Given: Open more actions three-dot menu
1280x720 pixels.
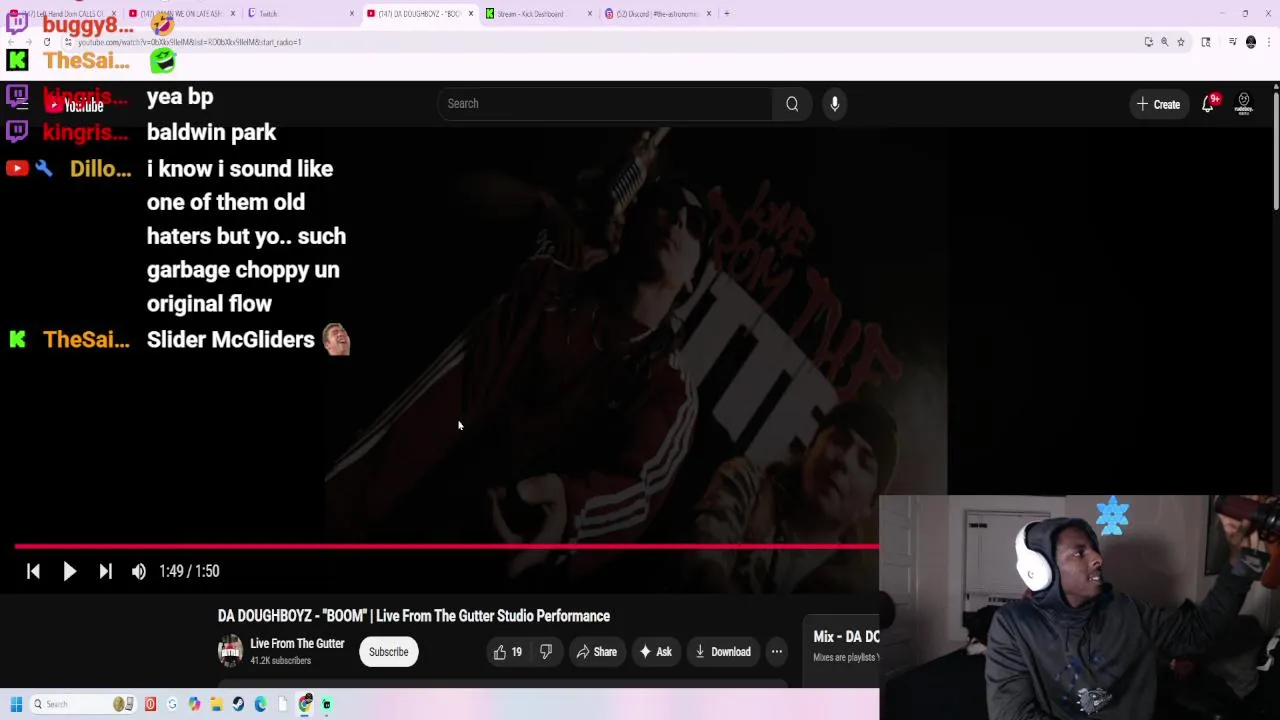Looking at the screenshot, I should pos(777,652).
